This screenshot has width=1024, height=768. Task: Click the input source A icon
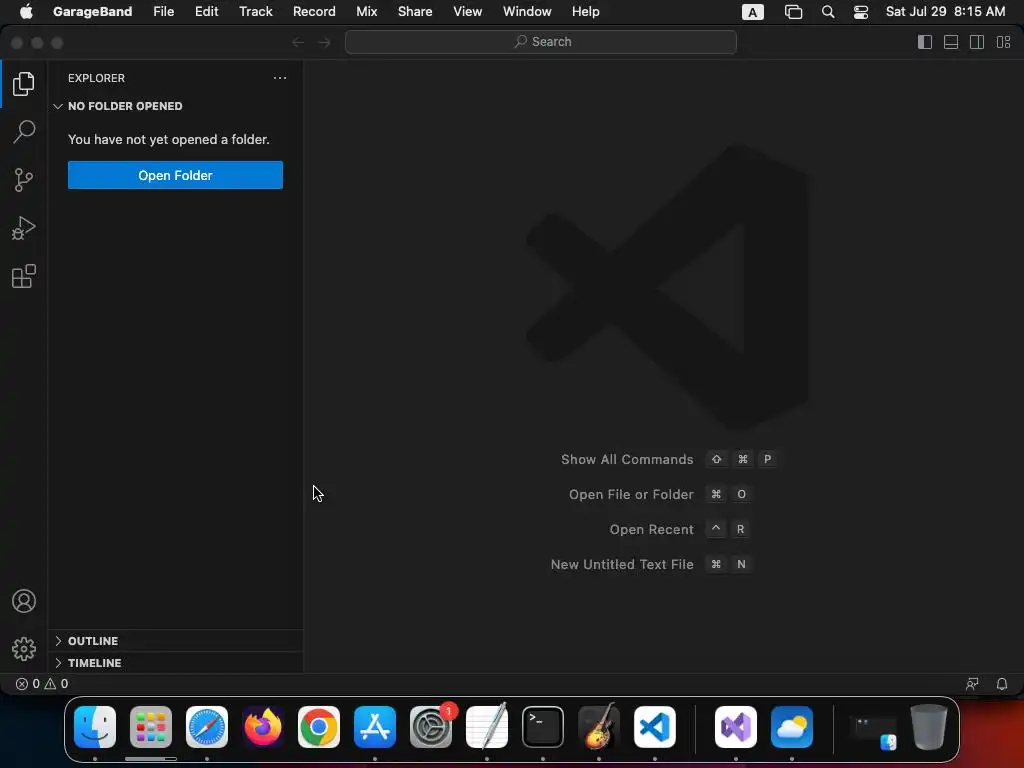(752, 12)
